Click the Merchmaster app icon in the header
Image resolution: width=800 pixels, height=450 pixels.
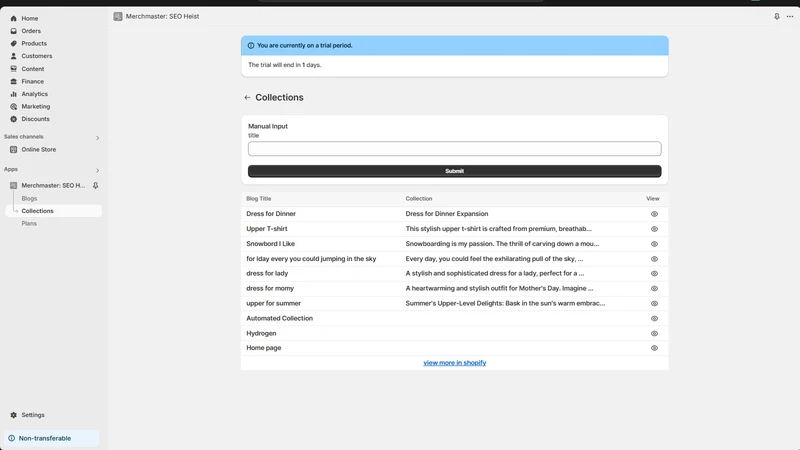118,16
